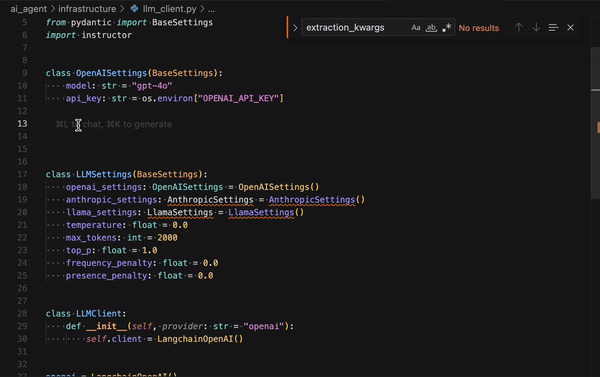Click the OpenAISettings class name on line 9
The height and width of the screenshot is (377, 600).
point(111,73)
